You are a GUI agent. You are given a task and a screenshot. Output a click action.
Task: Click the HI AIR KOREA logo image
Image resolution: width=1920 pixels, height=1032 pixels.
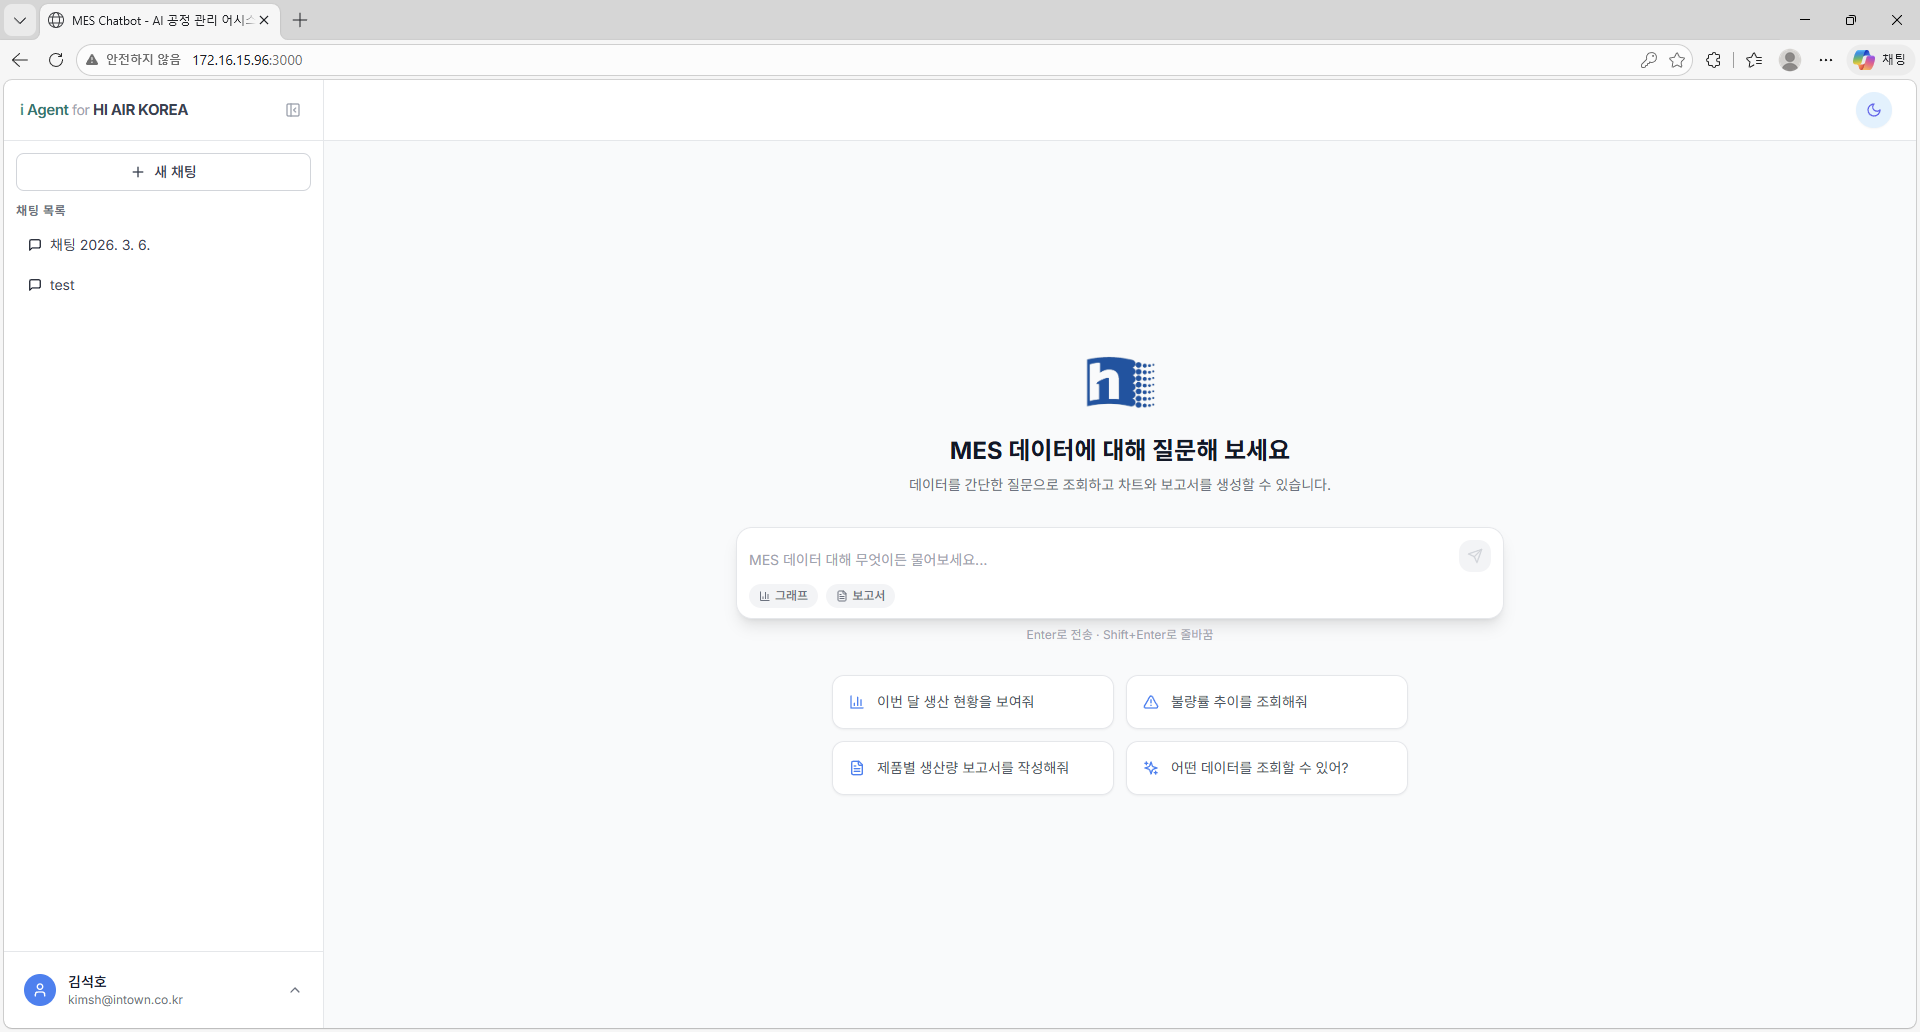1120,382
